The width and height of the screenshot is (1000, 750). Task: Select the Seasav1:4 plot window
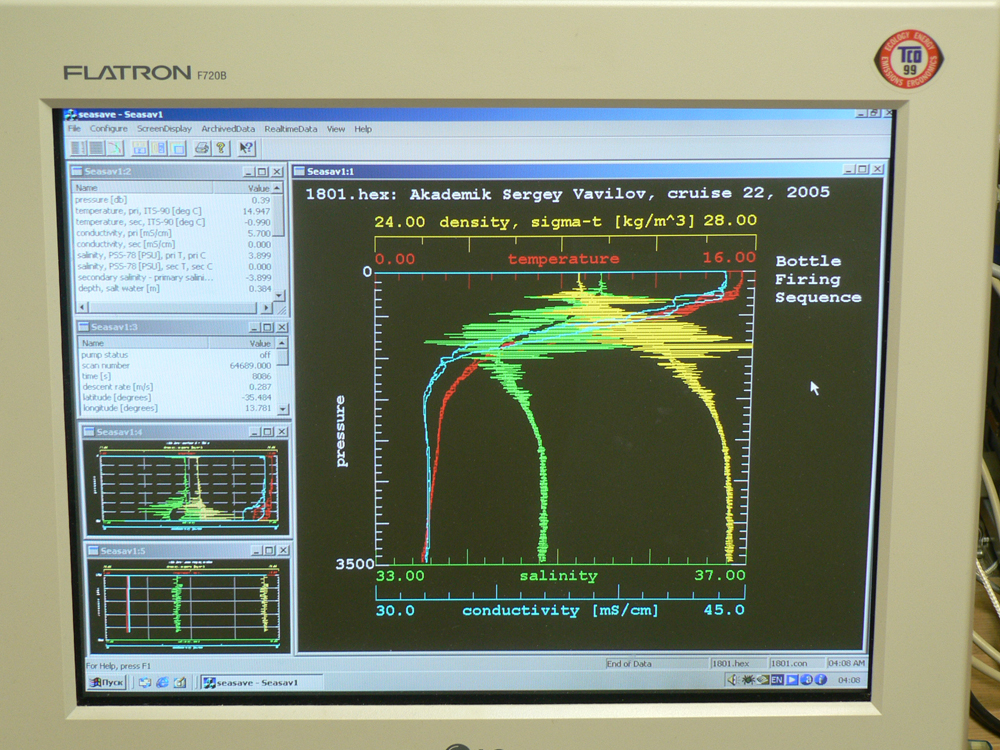coord(183,484)
